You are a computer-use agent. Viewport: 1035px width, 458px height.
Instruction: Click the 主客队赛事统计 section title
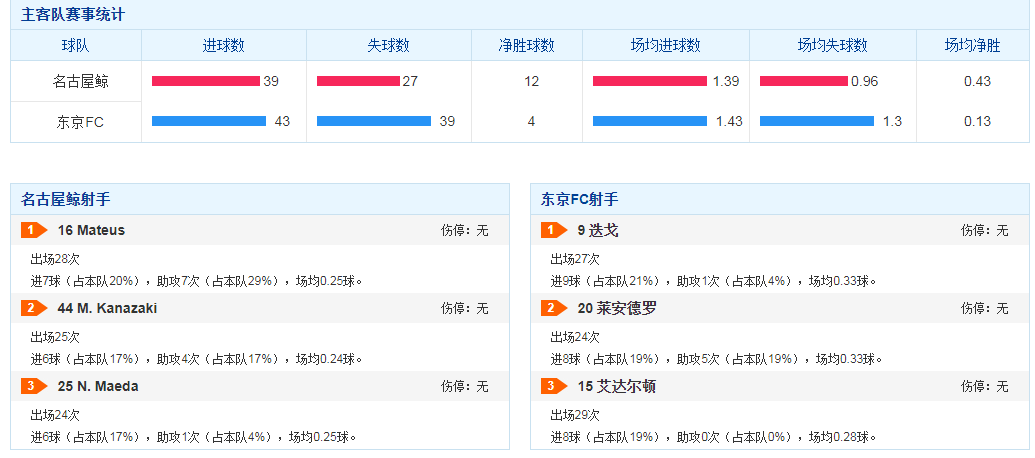(x=73, y=15)
